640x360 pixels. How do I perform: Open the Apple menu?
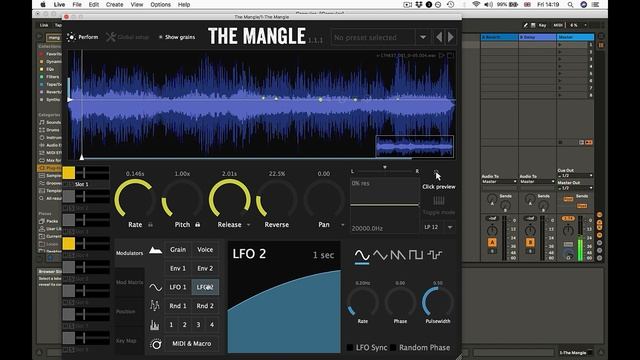point(43,4)
